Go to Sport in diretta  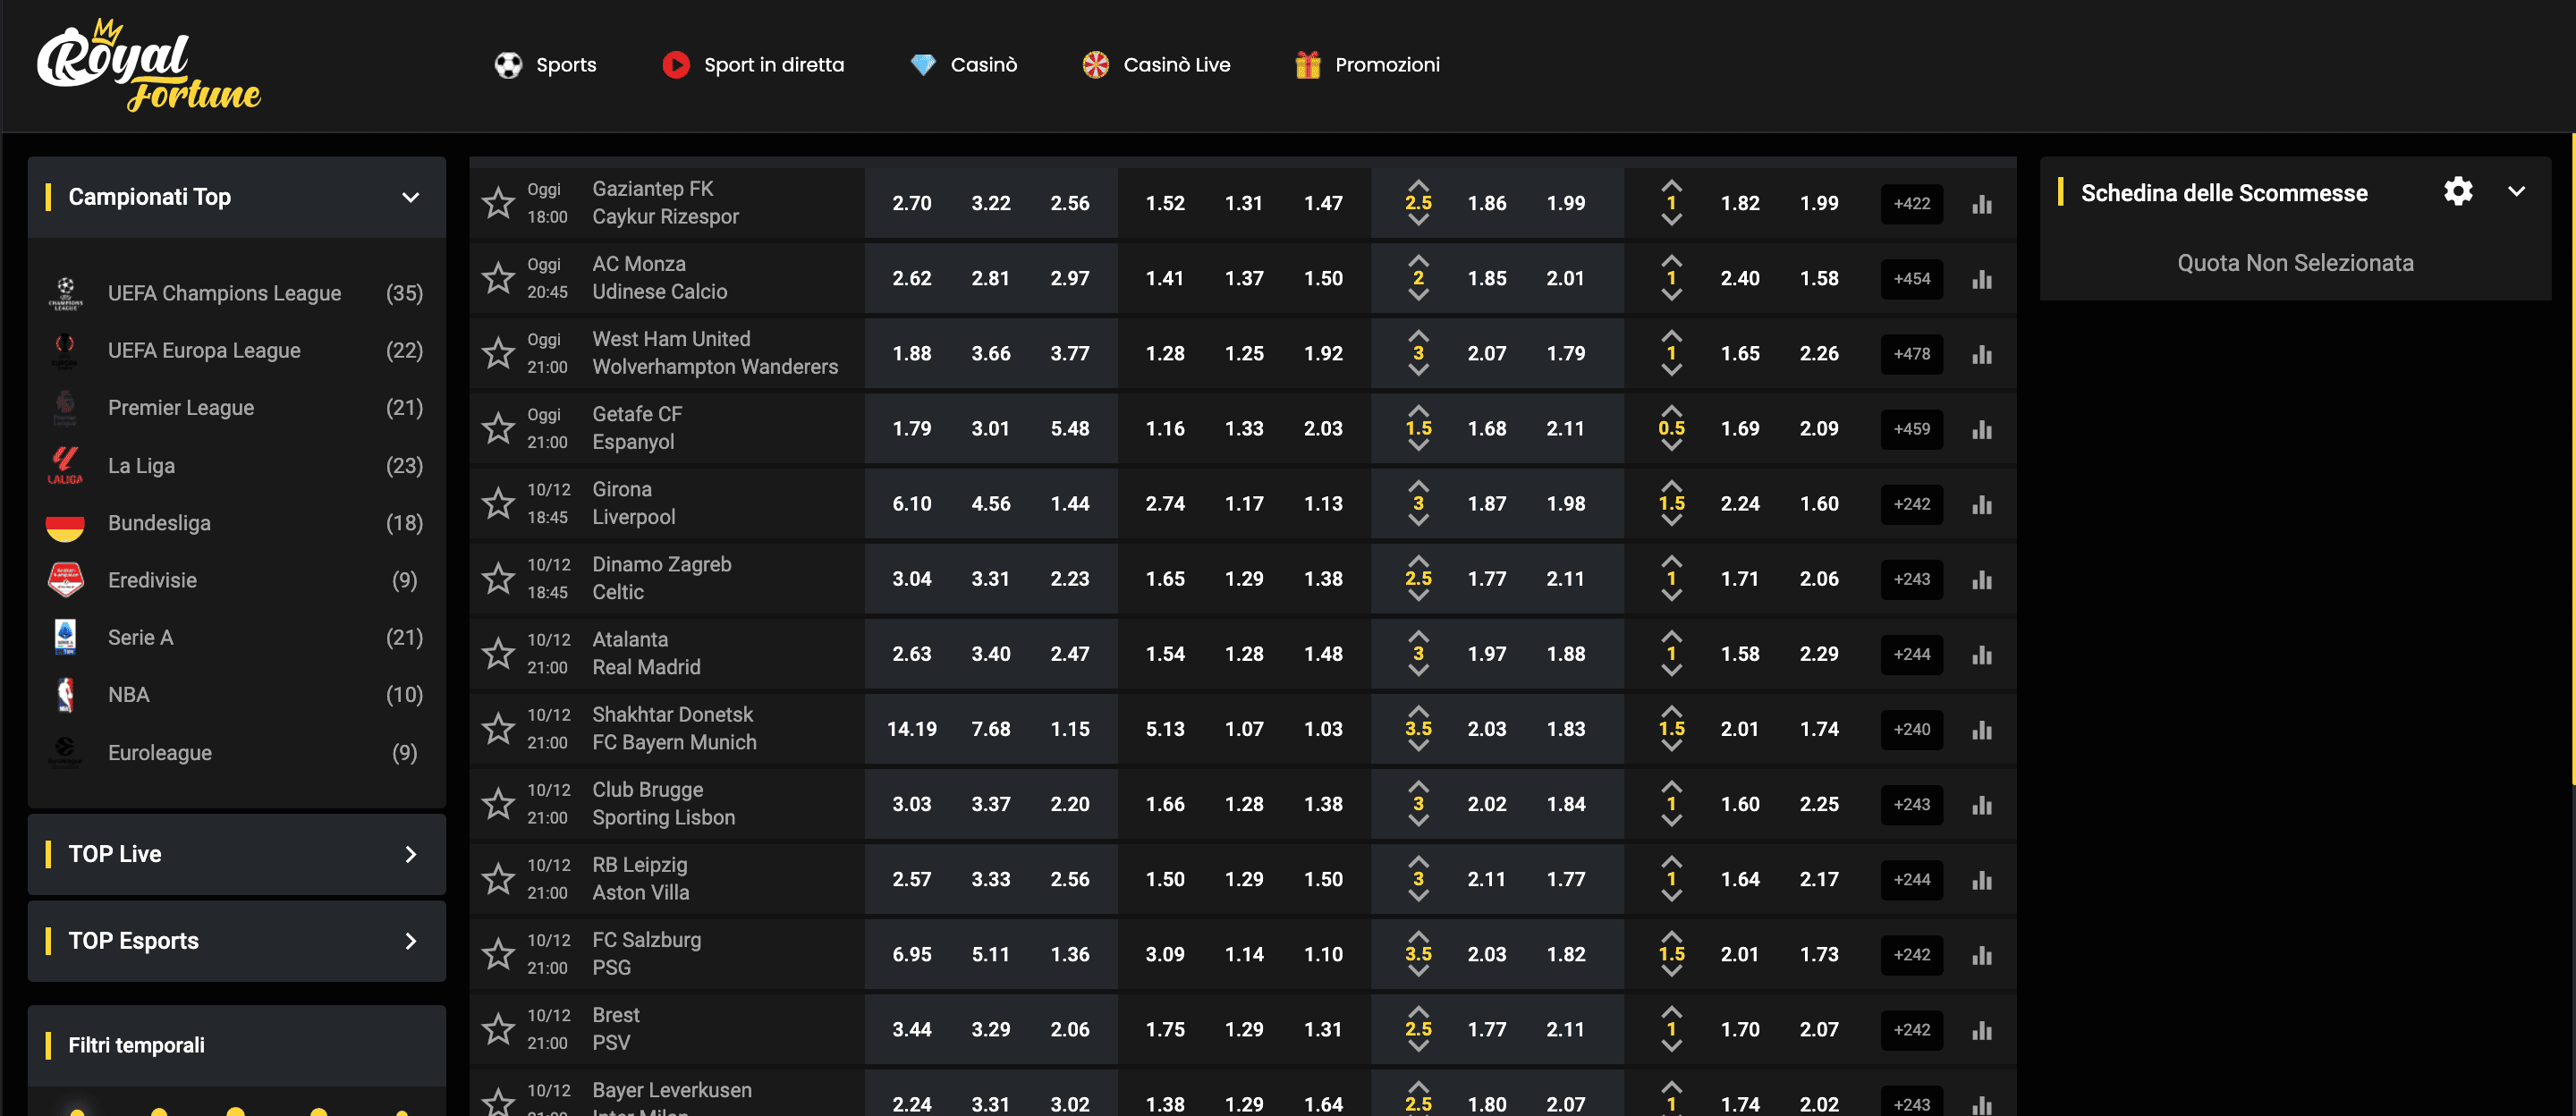coord(753,65)
